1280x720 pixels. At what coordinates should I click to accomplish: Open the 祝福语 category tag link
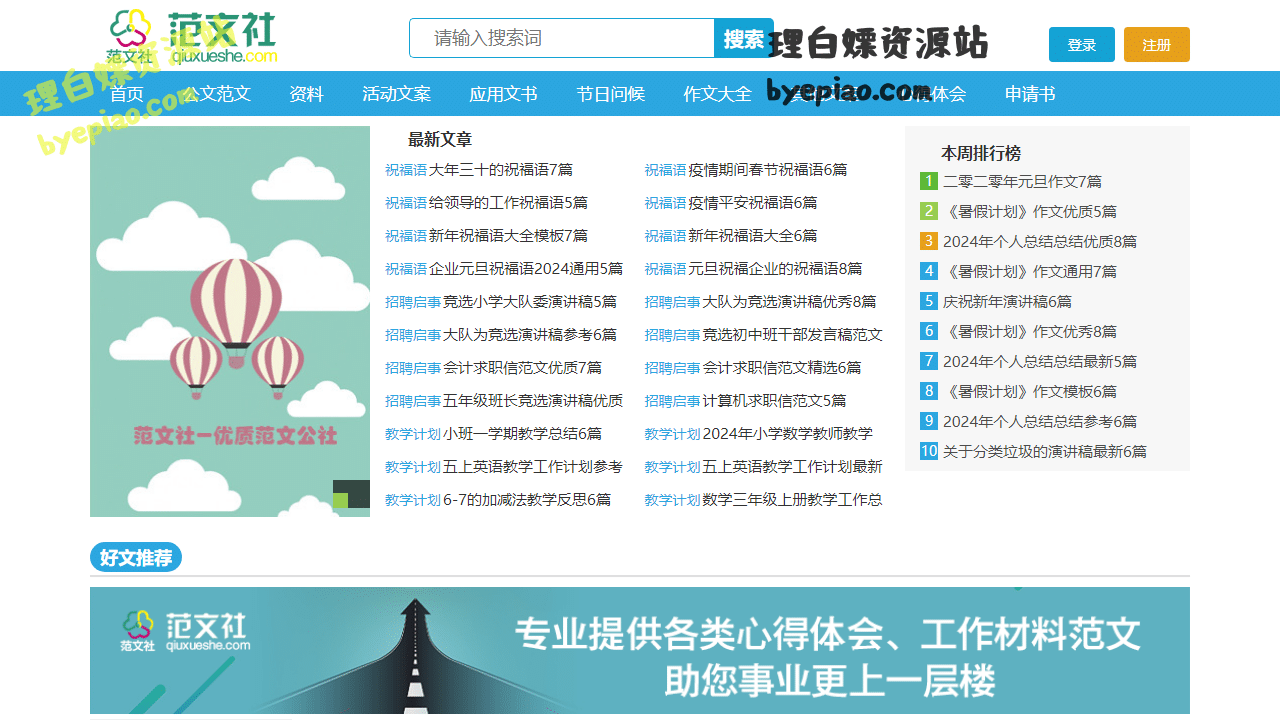click(x=404, y=169)
